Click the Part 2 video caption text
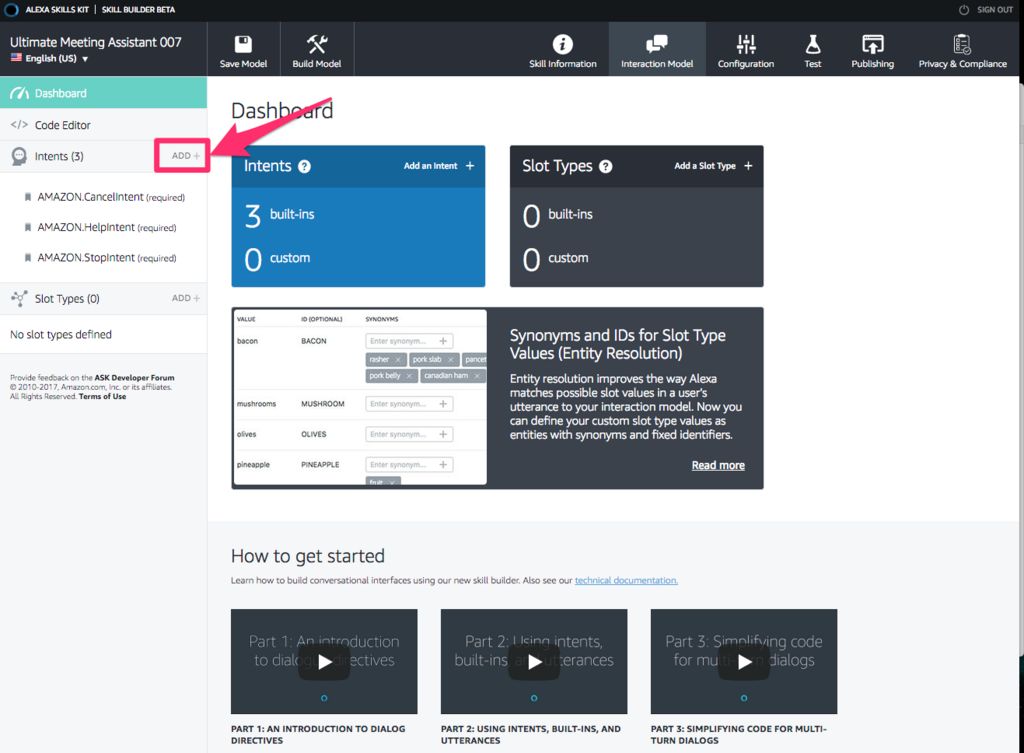1024x753 pixels. 530,734
